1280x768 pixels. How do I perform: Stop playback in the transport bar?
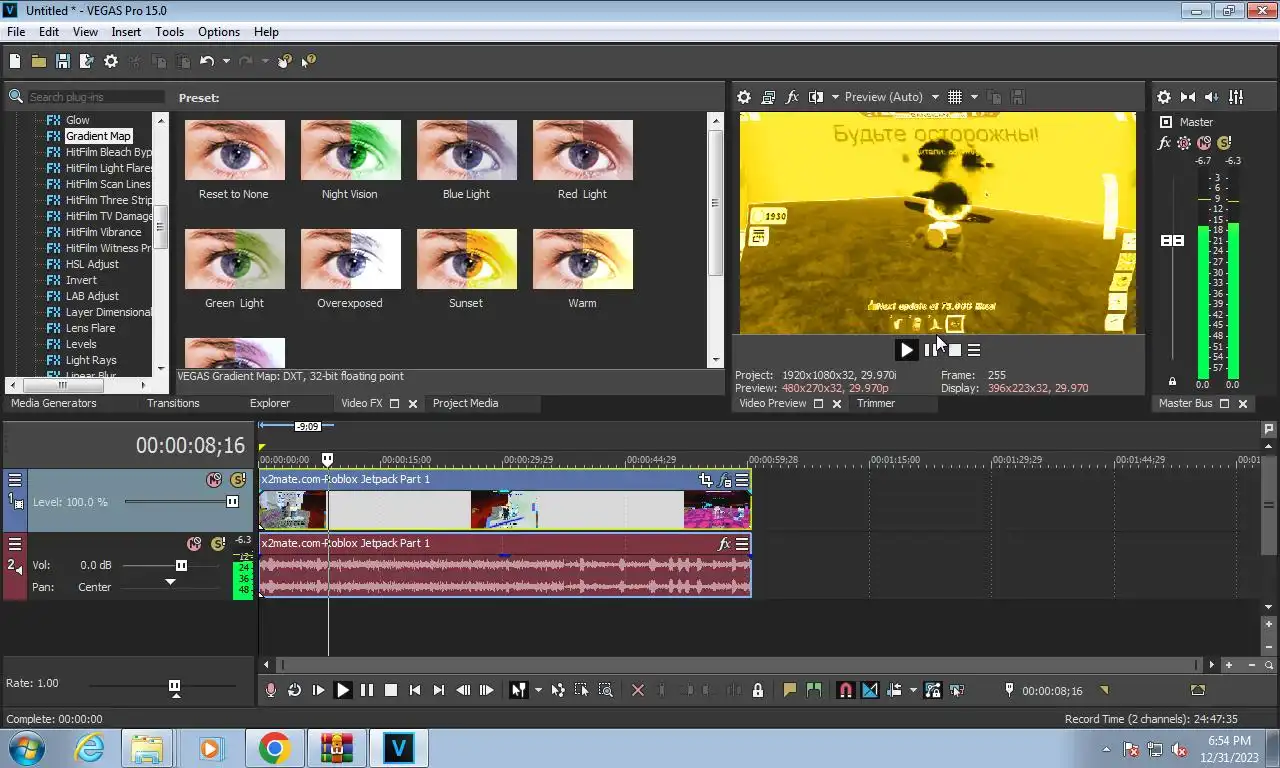tap(391, 690)
